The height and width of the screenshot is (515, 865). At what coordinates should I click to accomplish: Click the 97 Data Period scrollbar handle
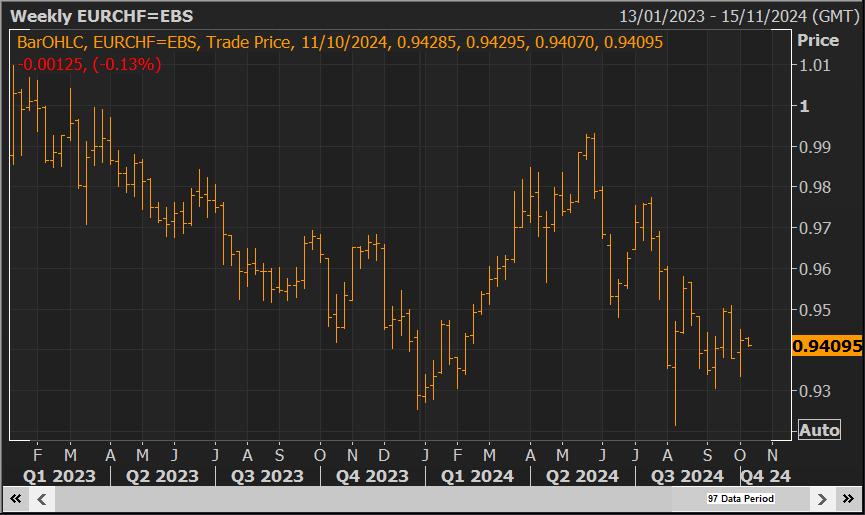click(x=741, y=499)
